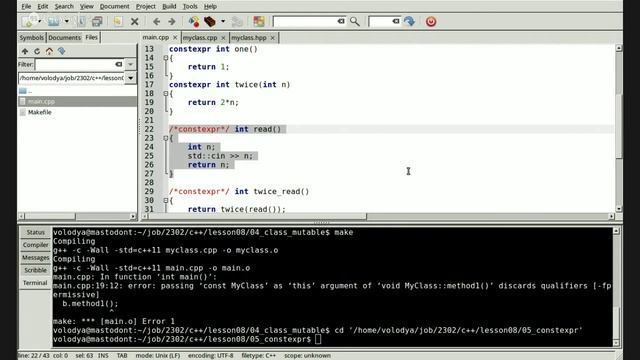Navigate back with the left arrow
Viewport: 640px width, 360px height.
coord(156,21)
